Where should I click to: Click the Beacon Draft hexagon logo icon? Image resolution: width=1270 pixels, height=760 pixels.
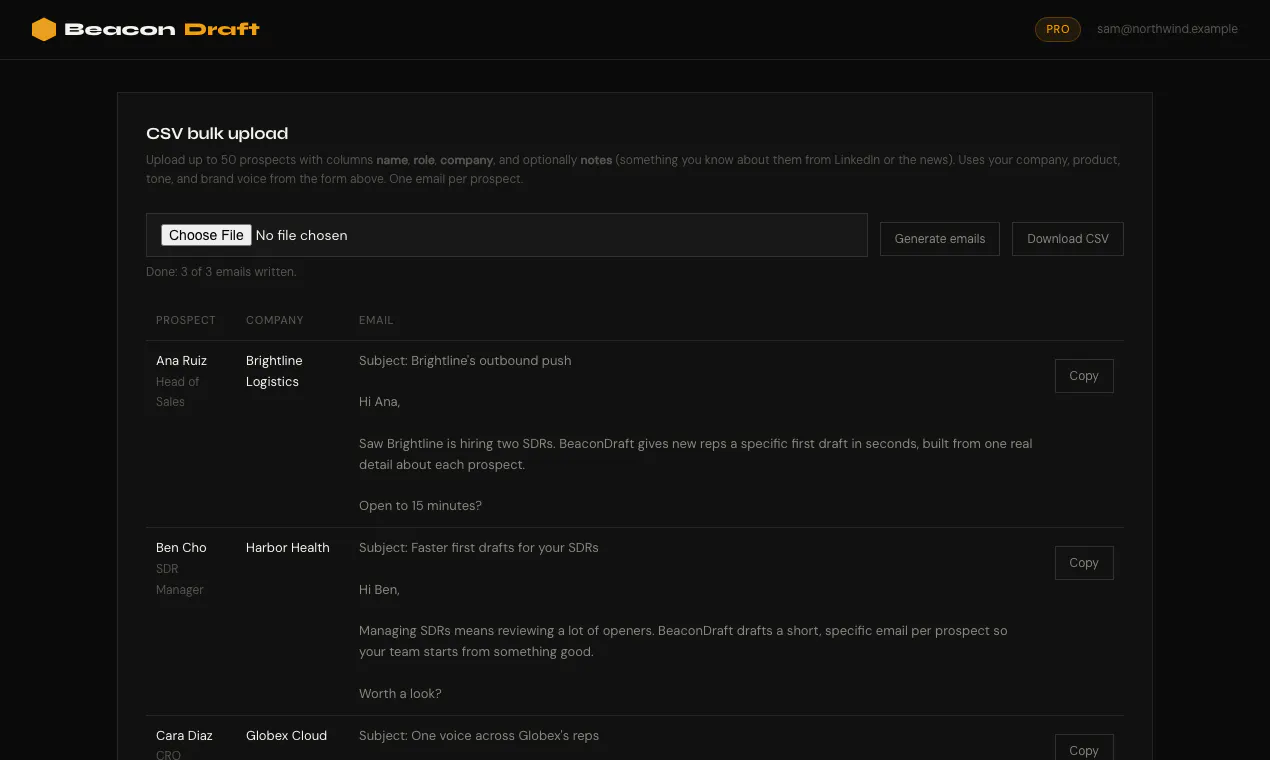44,29
